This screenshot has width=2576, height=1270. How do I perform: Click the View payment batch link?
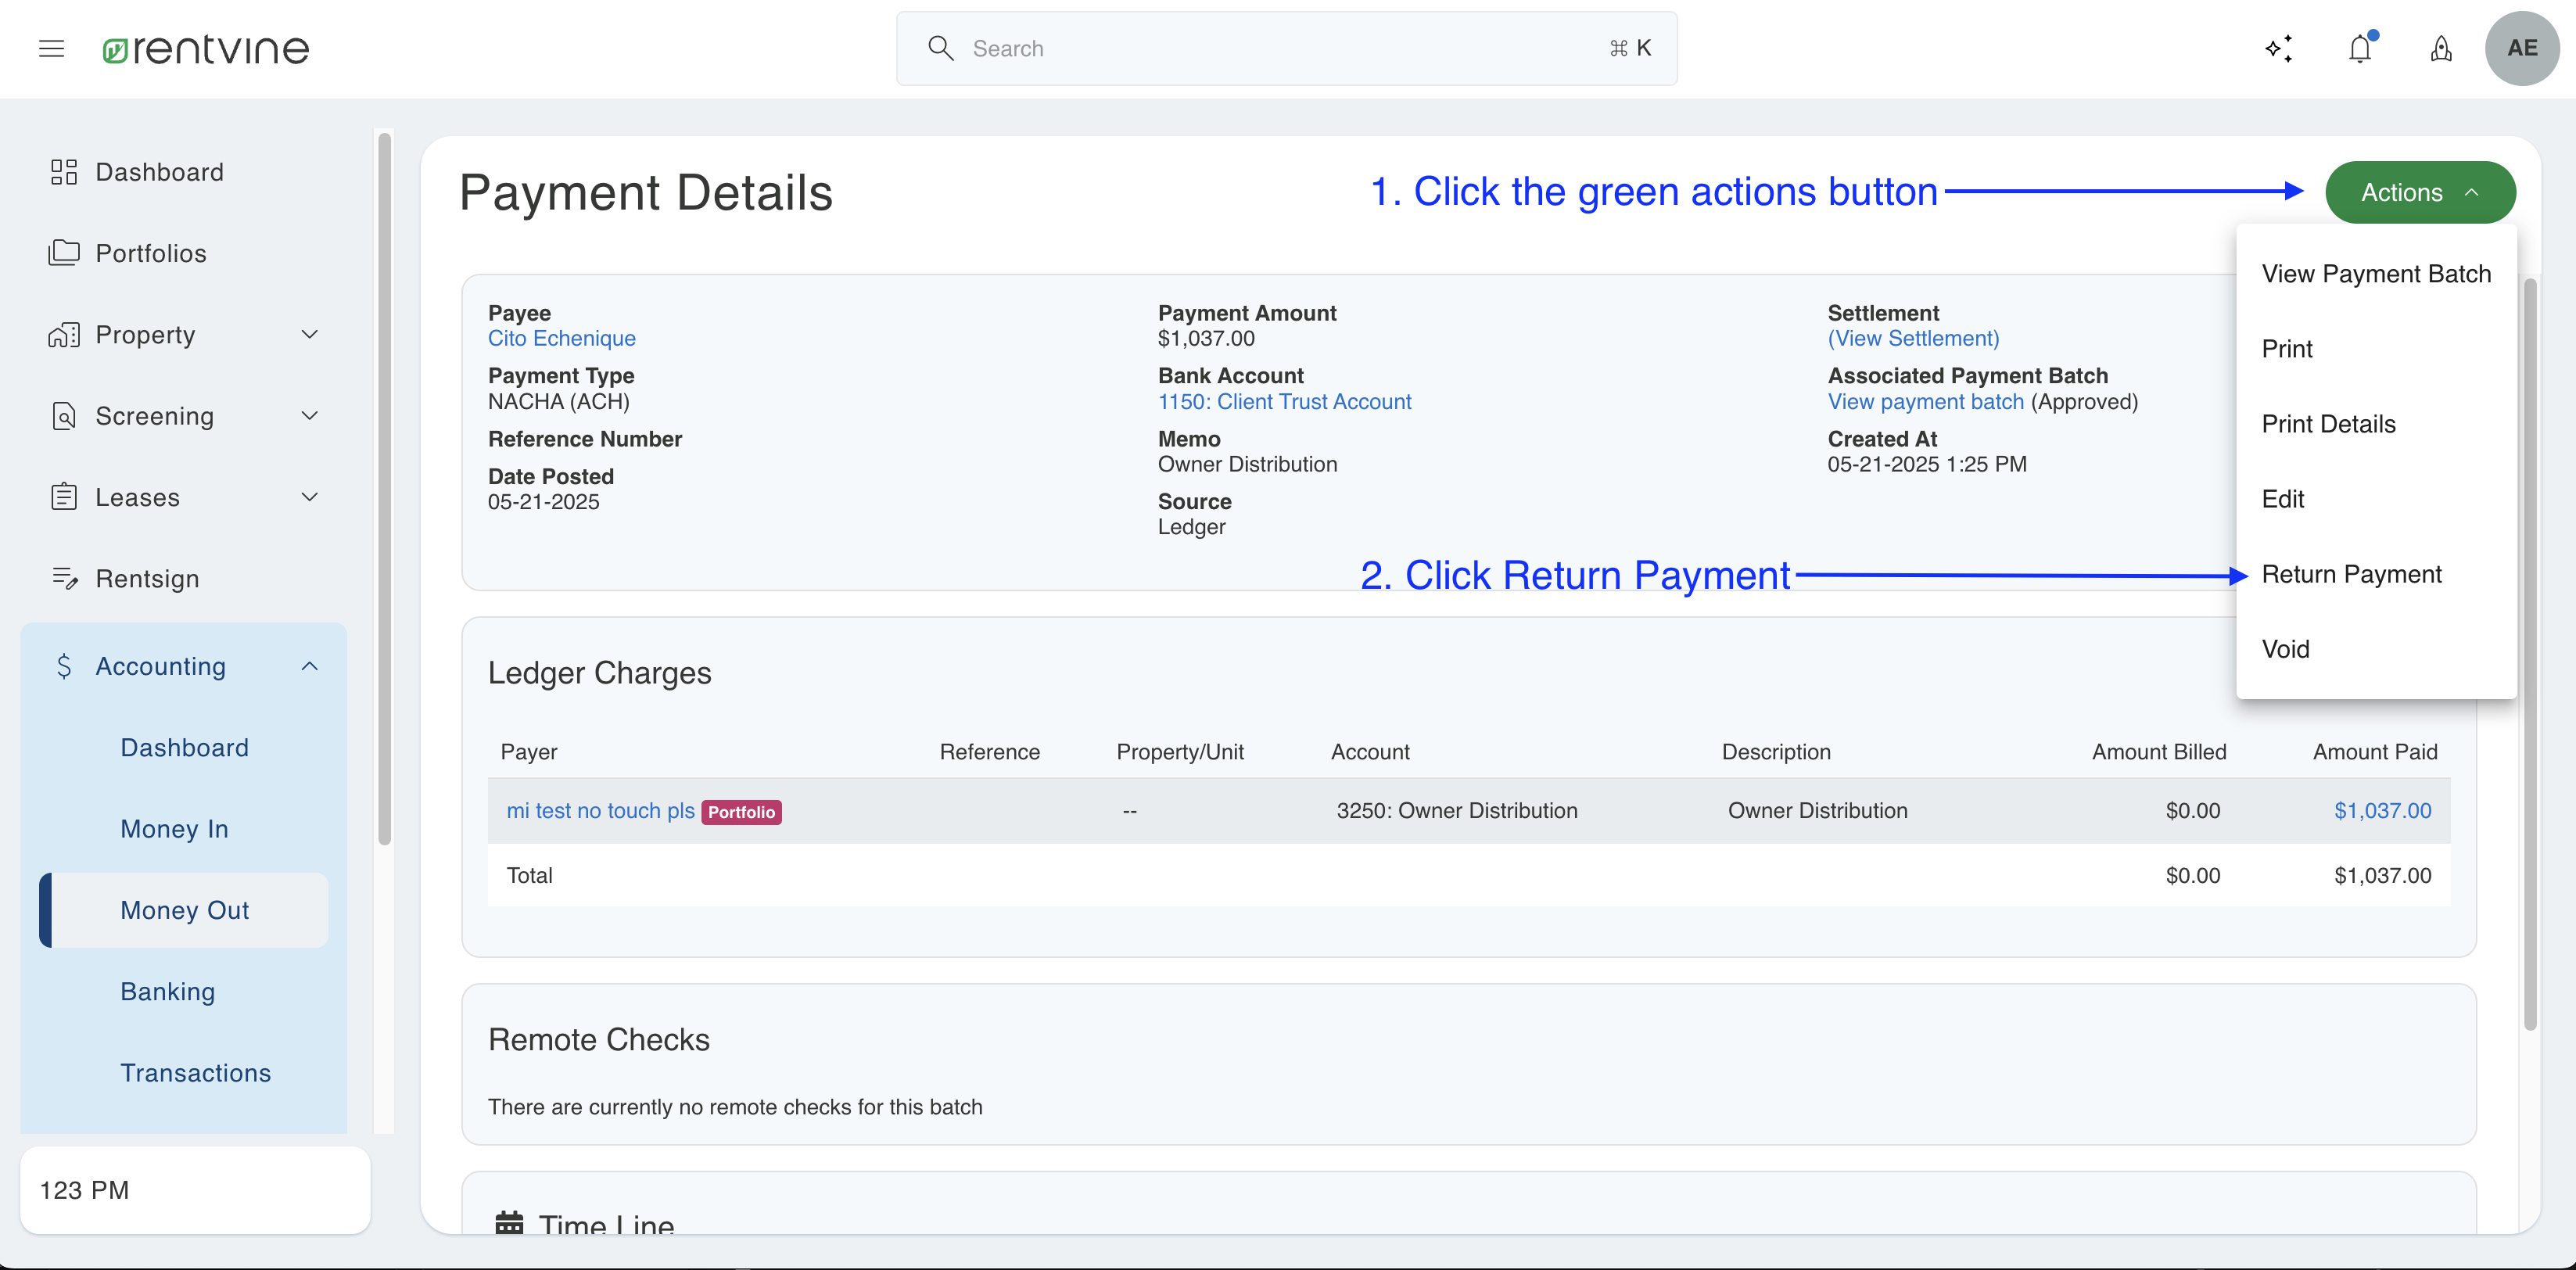point(1925,401)
